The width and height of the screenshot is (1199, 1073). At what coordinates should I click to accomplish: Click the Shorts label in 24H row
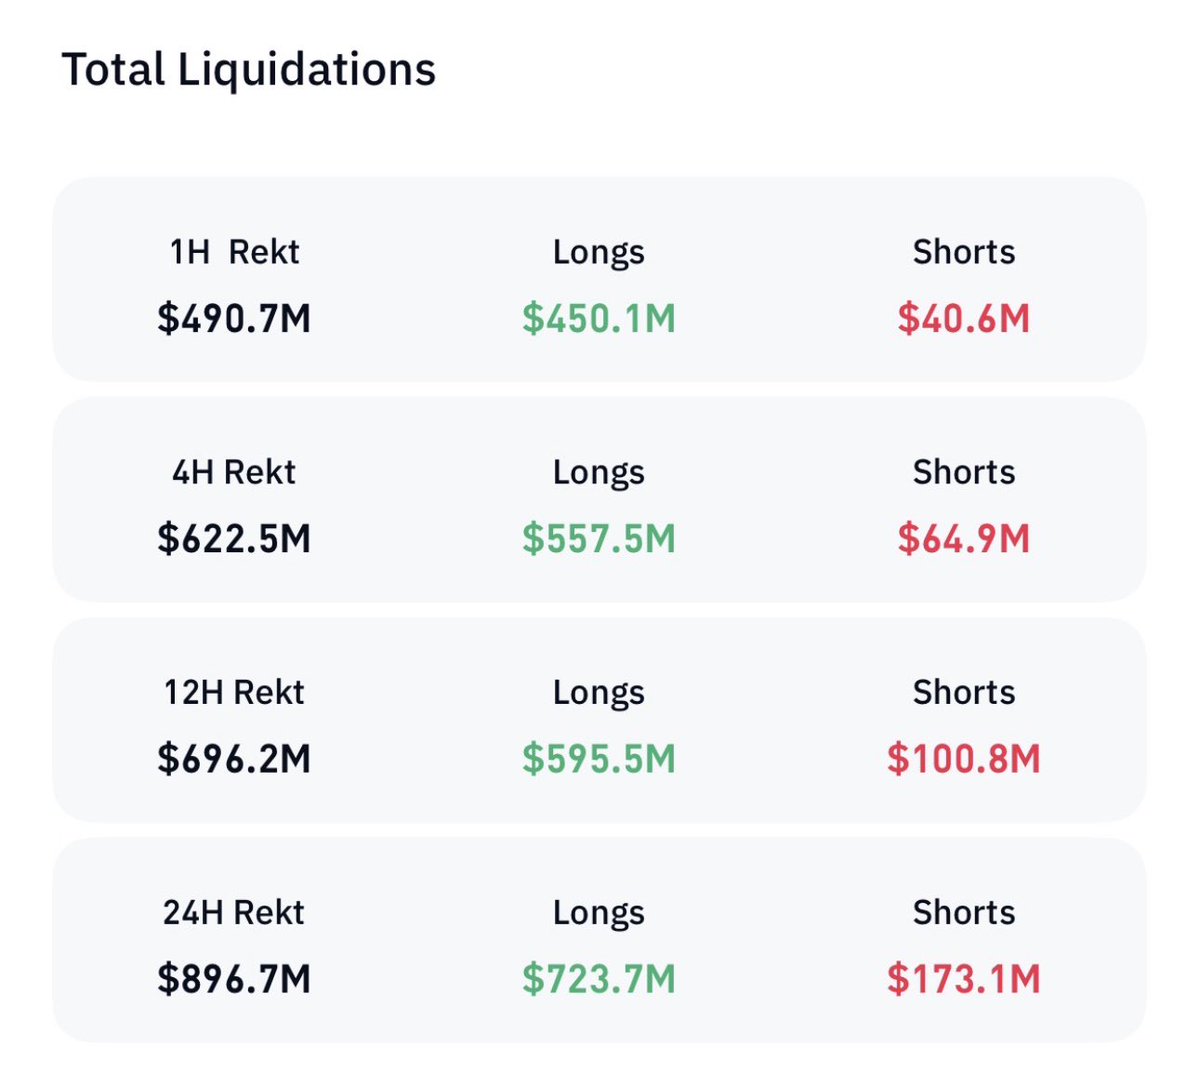click(x=963, y=912)
